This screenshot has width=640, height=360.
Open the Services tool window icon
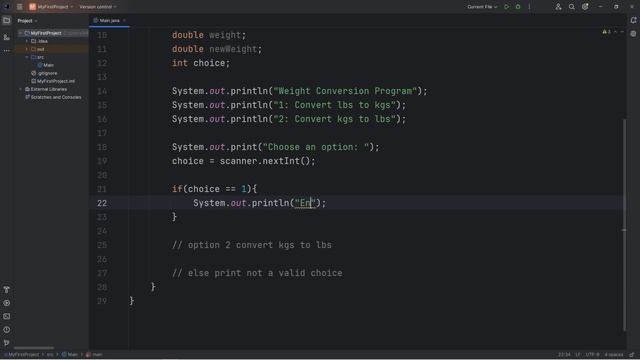pos(7,303)
